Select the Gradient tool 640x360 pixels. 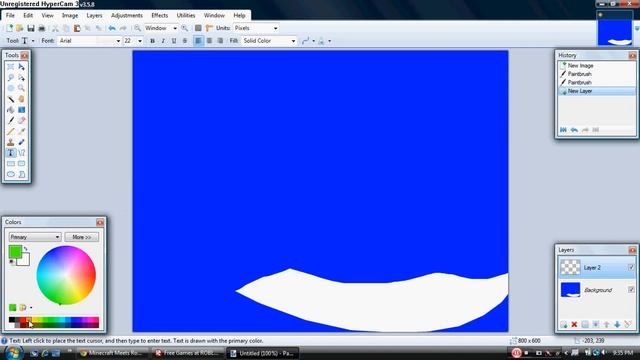tap(21, 110)
